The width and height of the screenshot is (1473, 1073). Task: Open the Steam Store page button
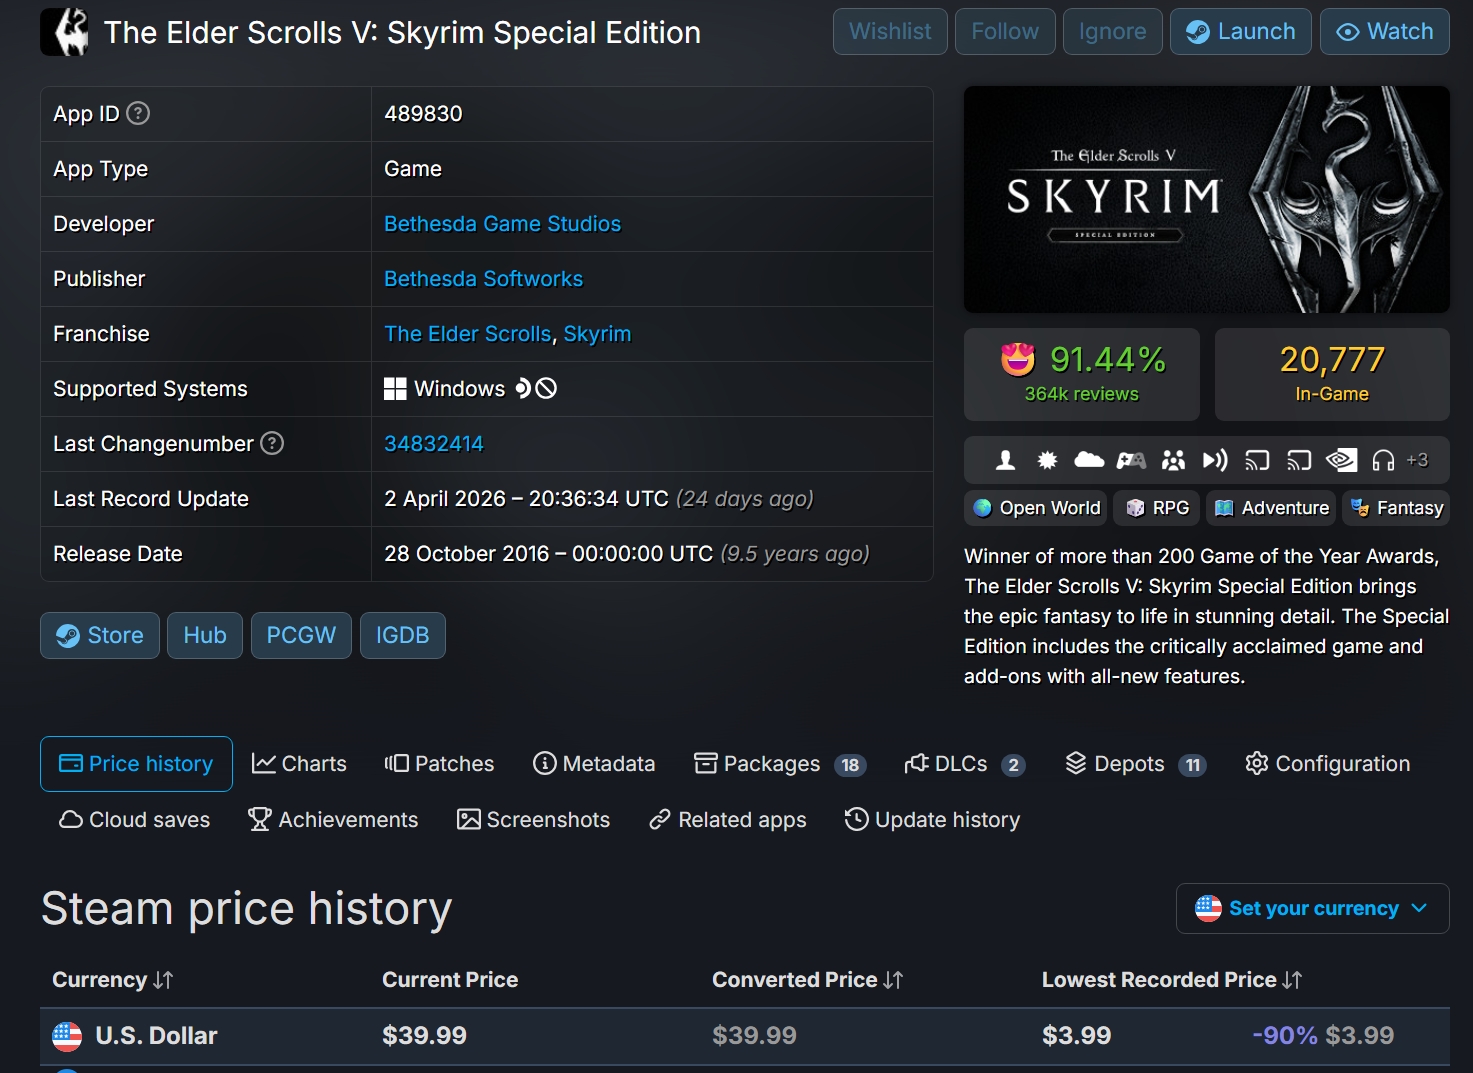tap(100, 636)
